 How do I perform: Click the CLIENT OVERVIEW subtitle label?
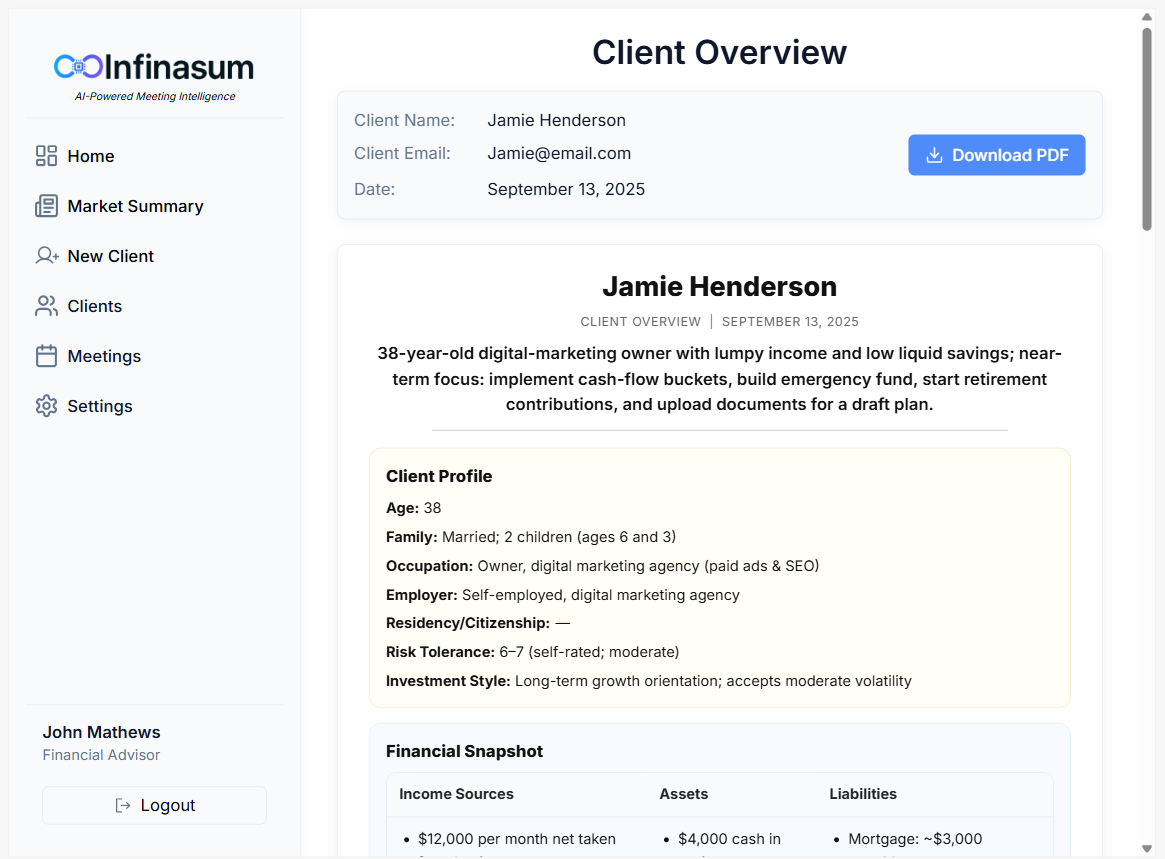tap(640, 322)
